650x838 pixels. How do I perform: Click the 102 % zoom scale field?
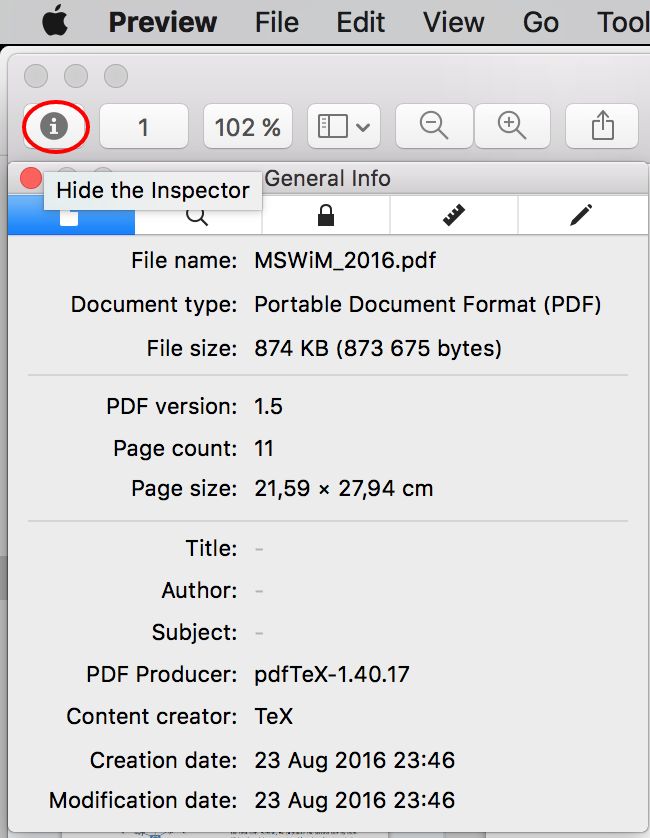(x=247, y=127)
